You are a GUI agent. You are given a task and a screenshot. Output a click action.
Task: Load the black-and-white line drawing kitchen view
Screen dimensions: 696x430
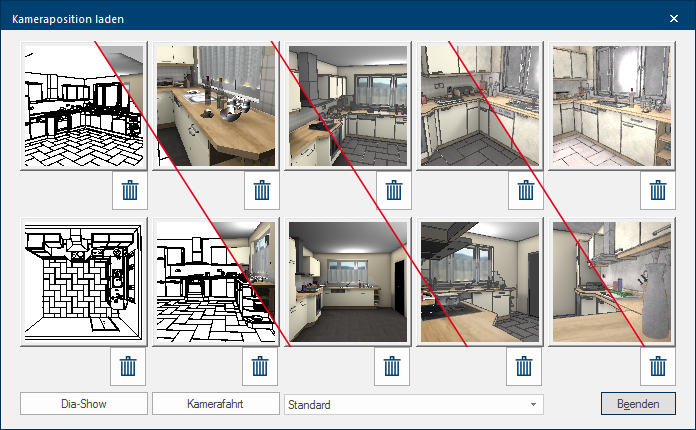coord(83,107)
